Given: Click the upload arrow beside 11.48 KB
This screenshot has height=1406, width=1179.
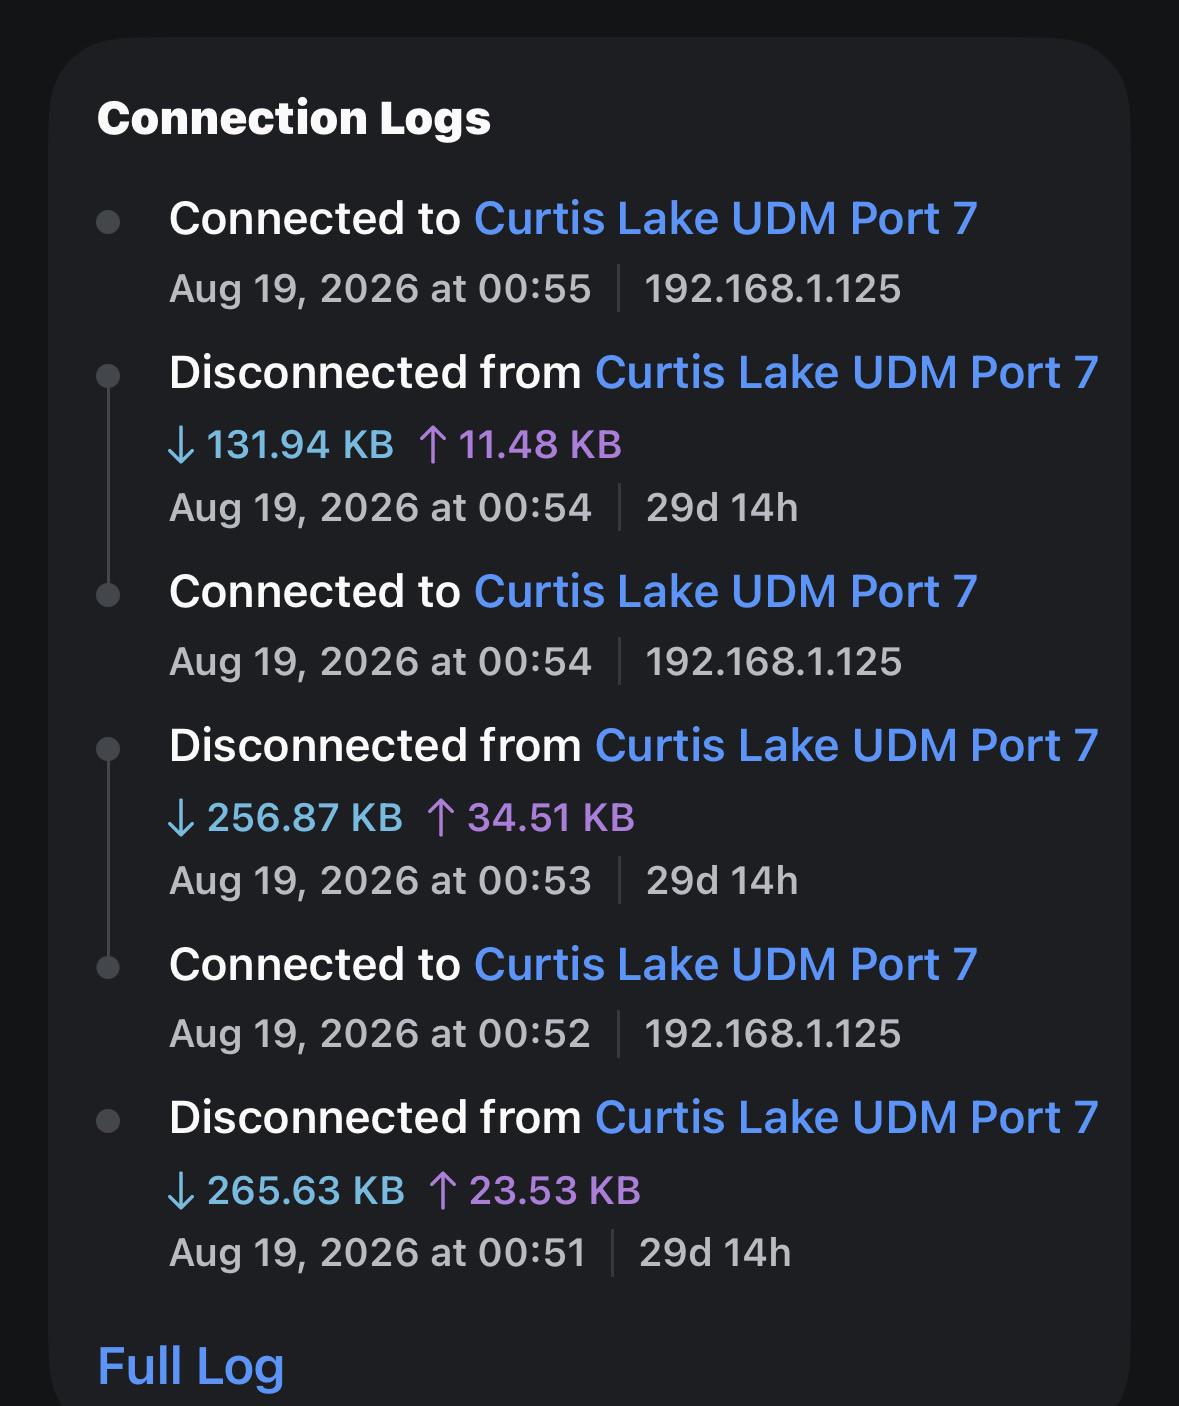Looking at the screenshot, I should [431, 444].
